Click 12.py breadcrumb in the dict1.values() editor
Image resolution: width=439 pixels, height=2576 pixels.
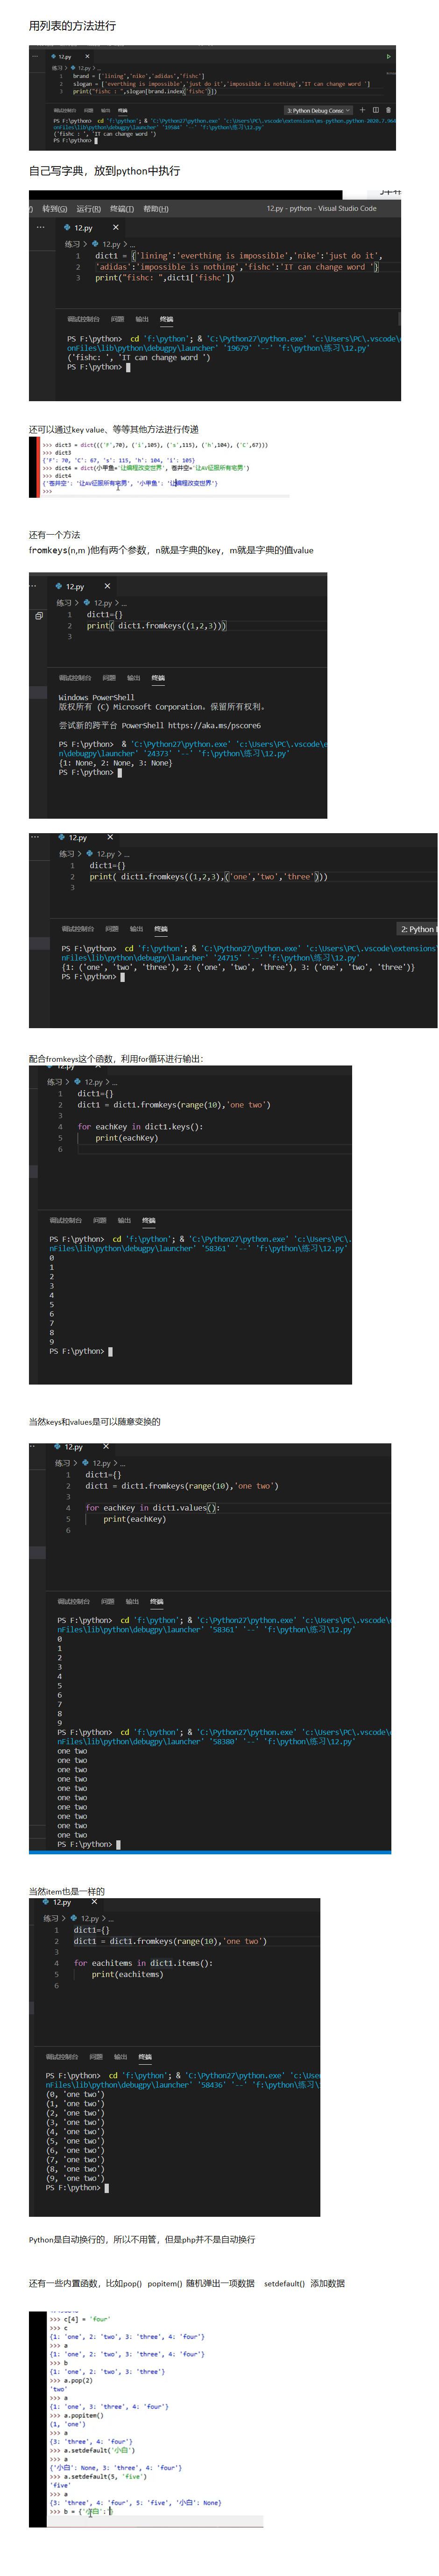tap(100, 1463)
